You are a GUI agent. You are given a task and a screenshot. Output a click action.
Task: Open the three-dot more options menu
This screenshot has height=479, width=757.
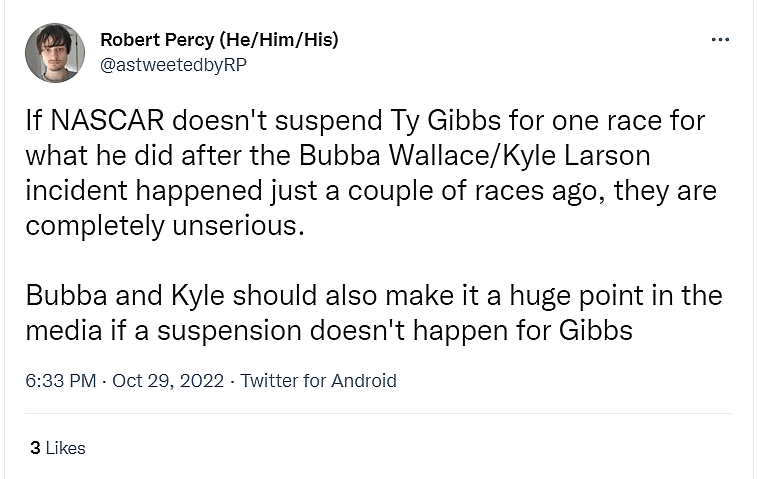coord(720,40)
